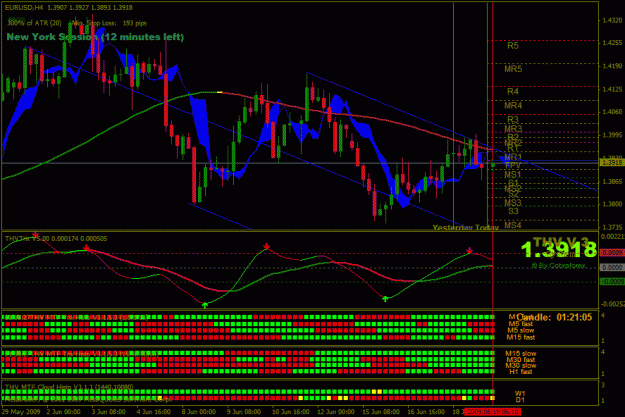Click the THV Trix indicator title text
The image size is (625, 417).
click(x=56, y=239)
